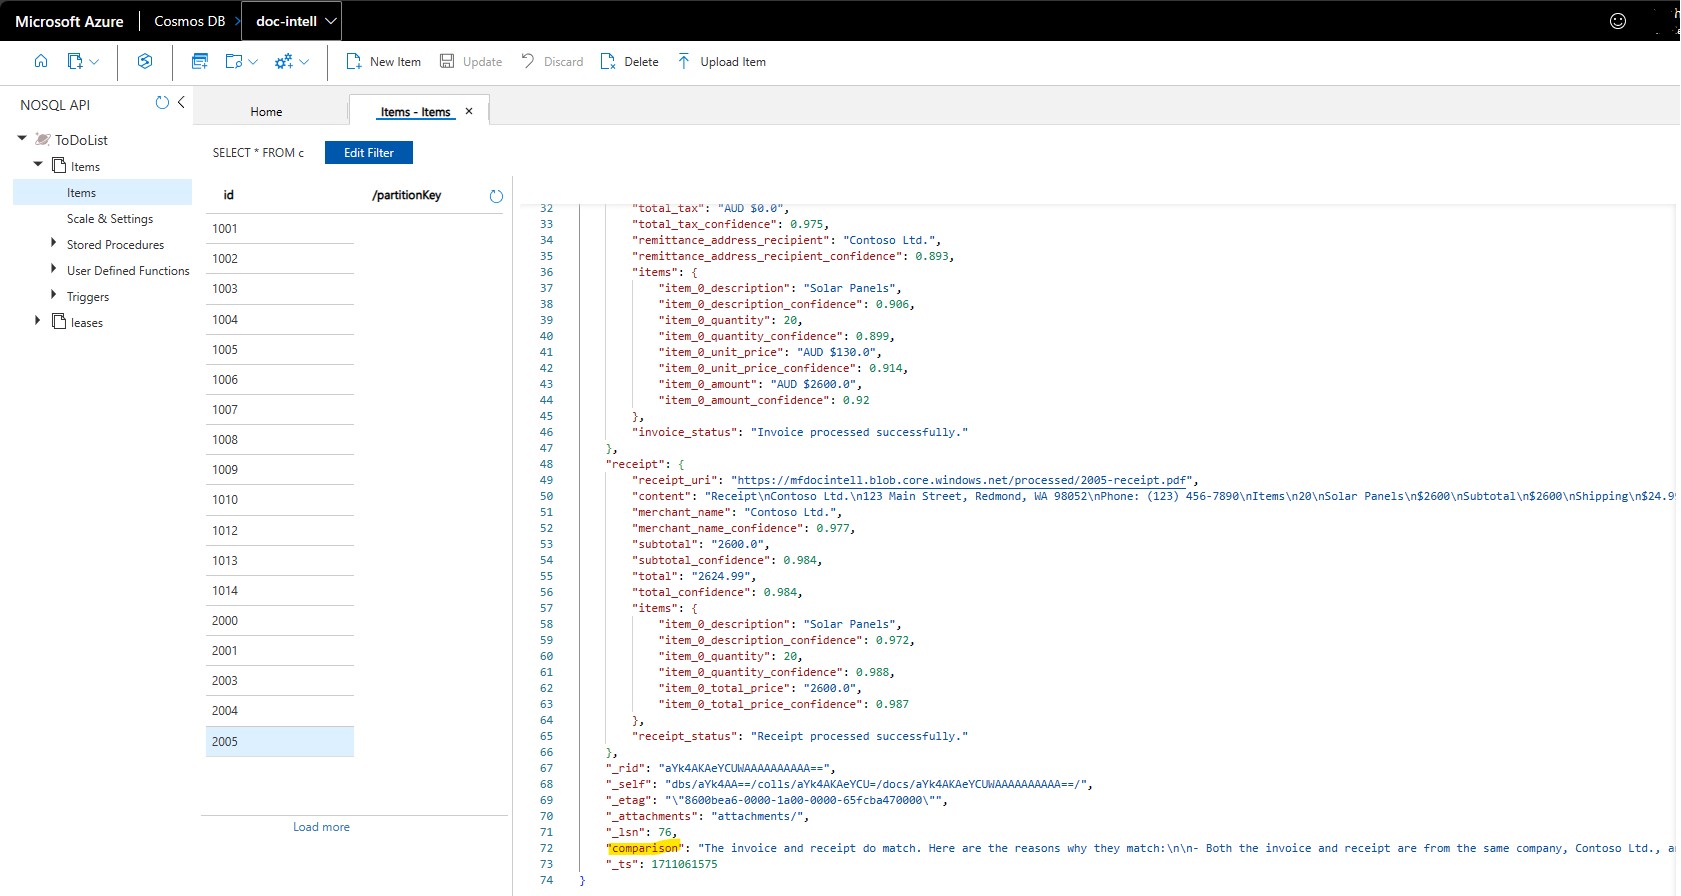Open the Synapse Link icon
1681x896 pixels.
point(145,61)
